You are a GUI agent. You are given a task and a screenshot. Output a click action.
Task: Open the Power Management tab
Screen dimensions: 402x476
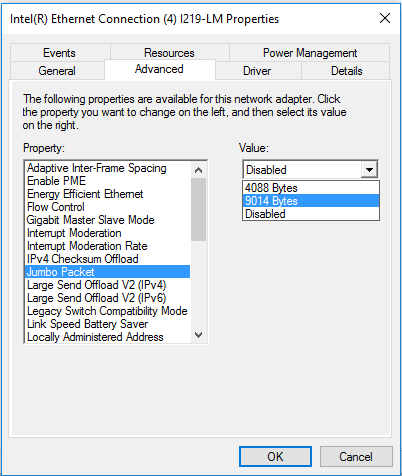(310, 53)
